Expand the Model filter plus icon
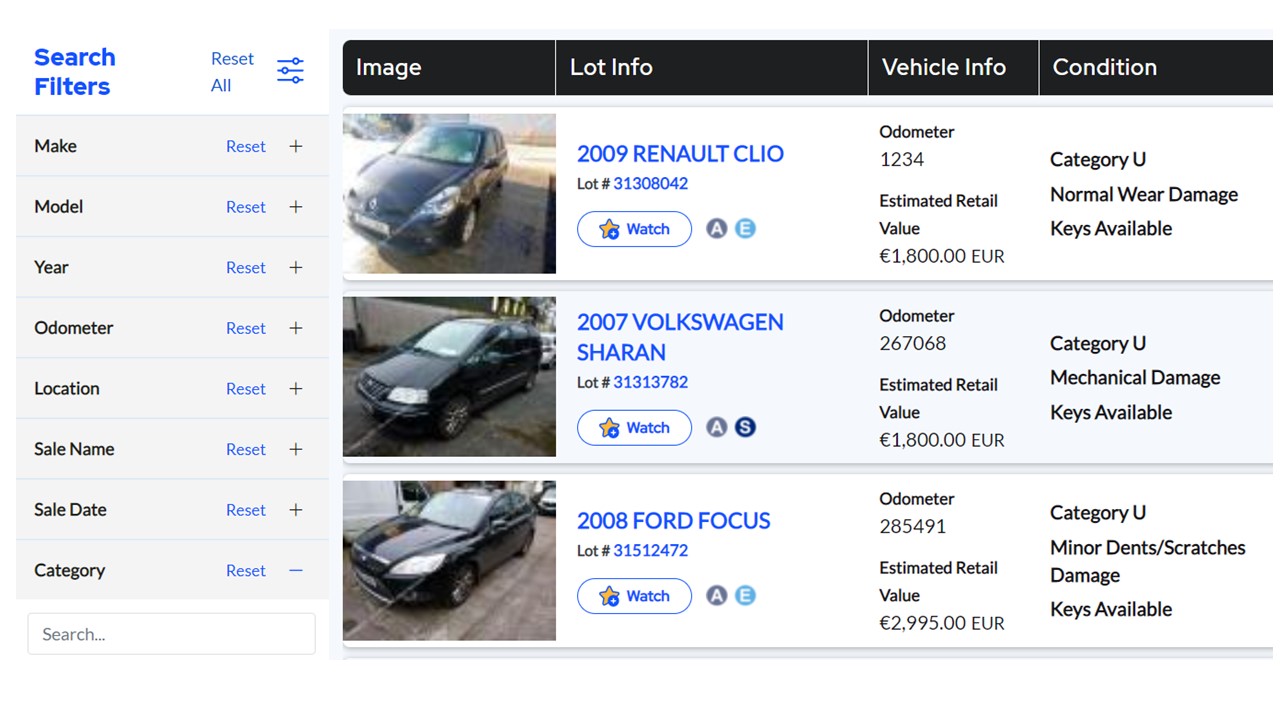This screenshot has width=1280, height=720. 296,207
